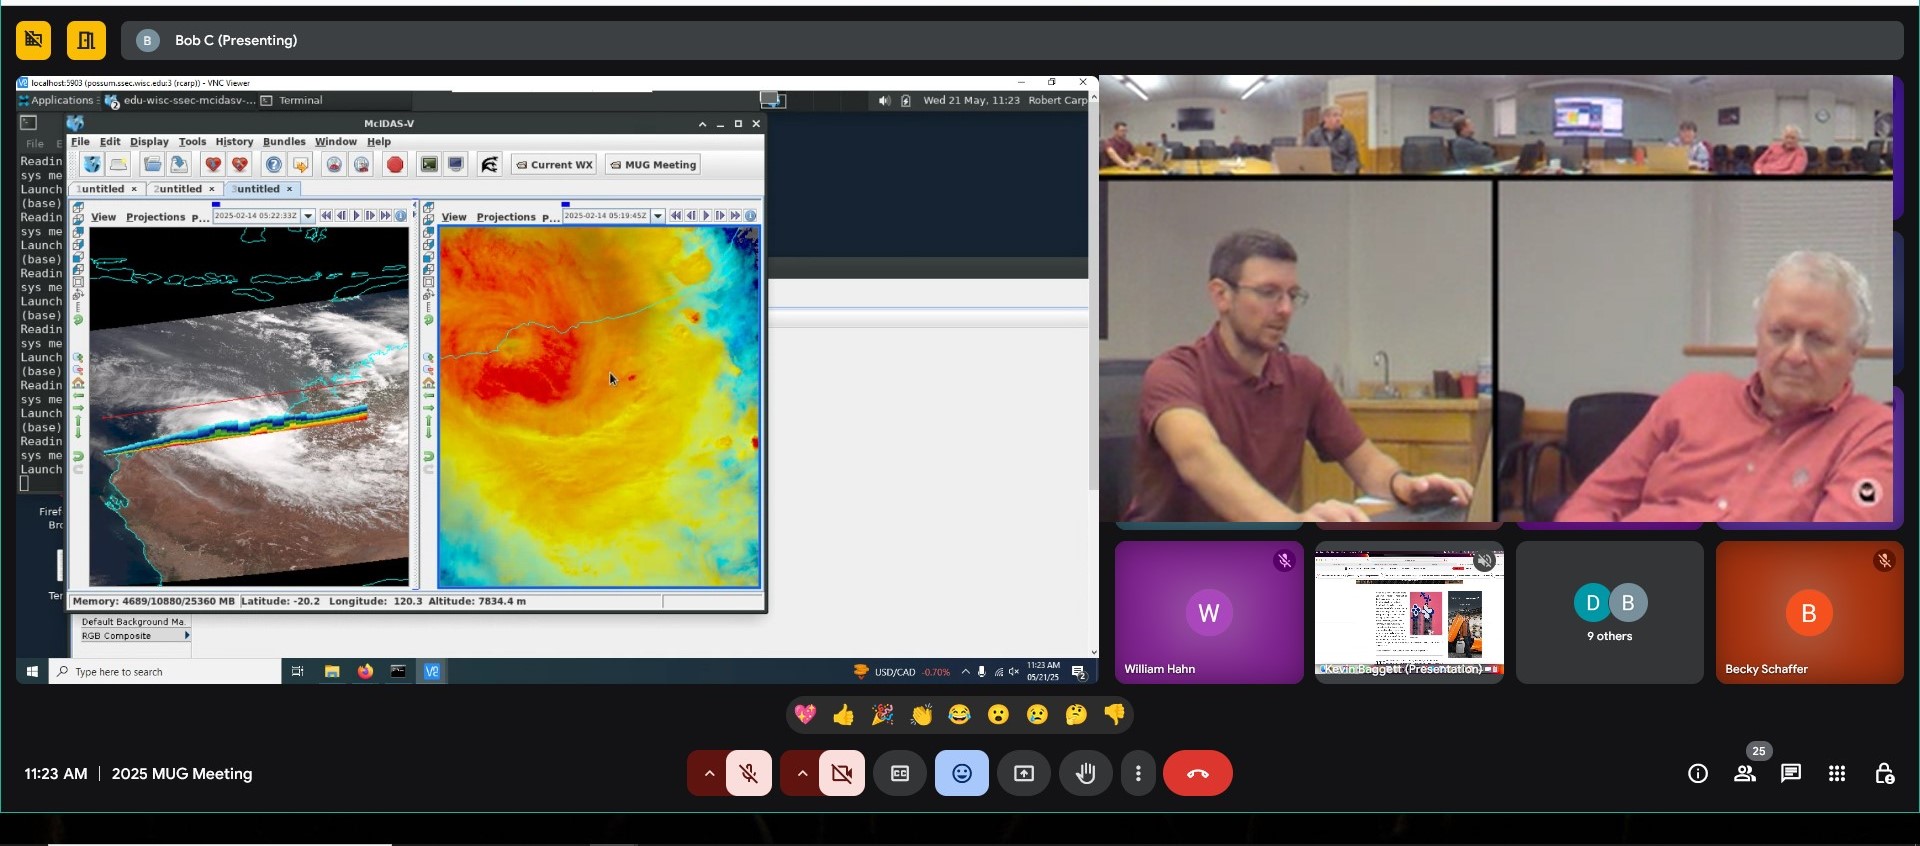The height and width of the screenshot is (846, 1920).
Task: Open the History menu in McIDAS-V
Action: (x=234, y=142)
